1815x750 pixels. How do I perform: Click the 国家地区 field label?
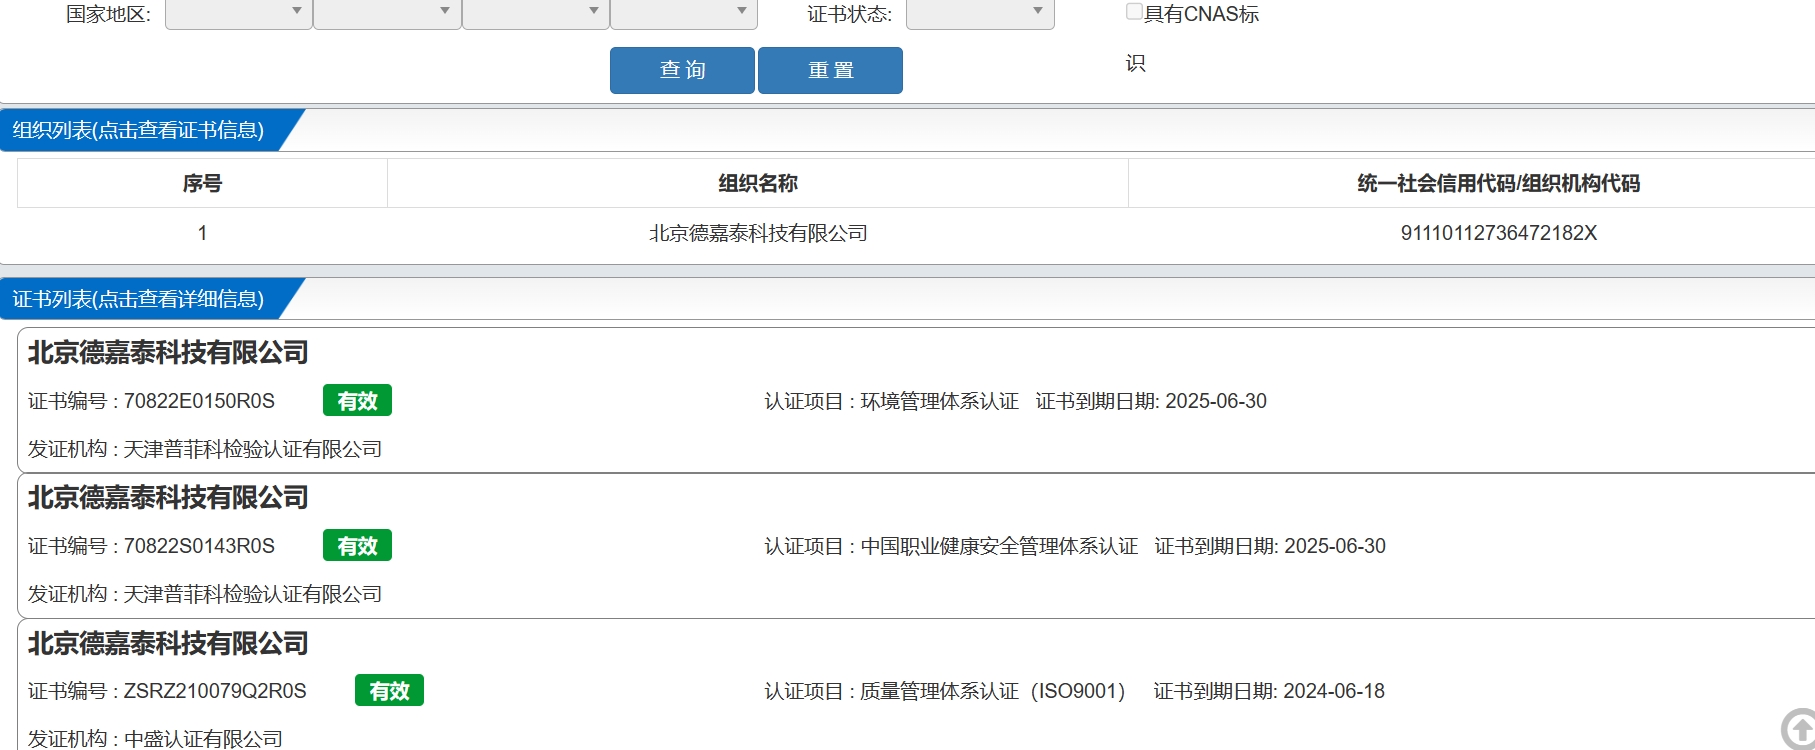pos(108,14)
